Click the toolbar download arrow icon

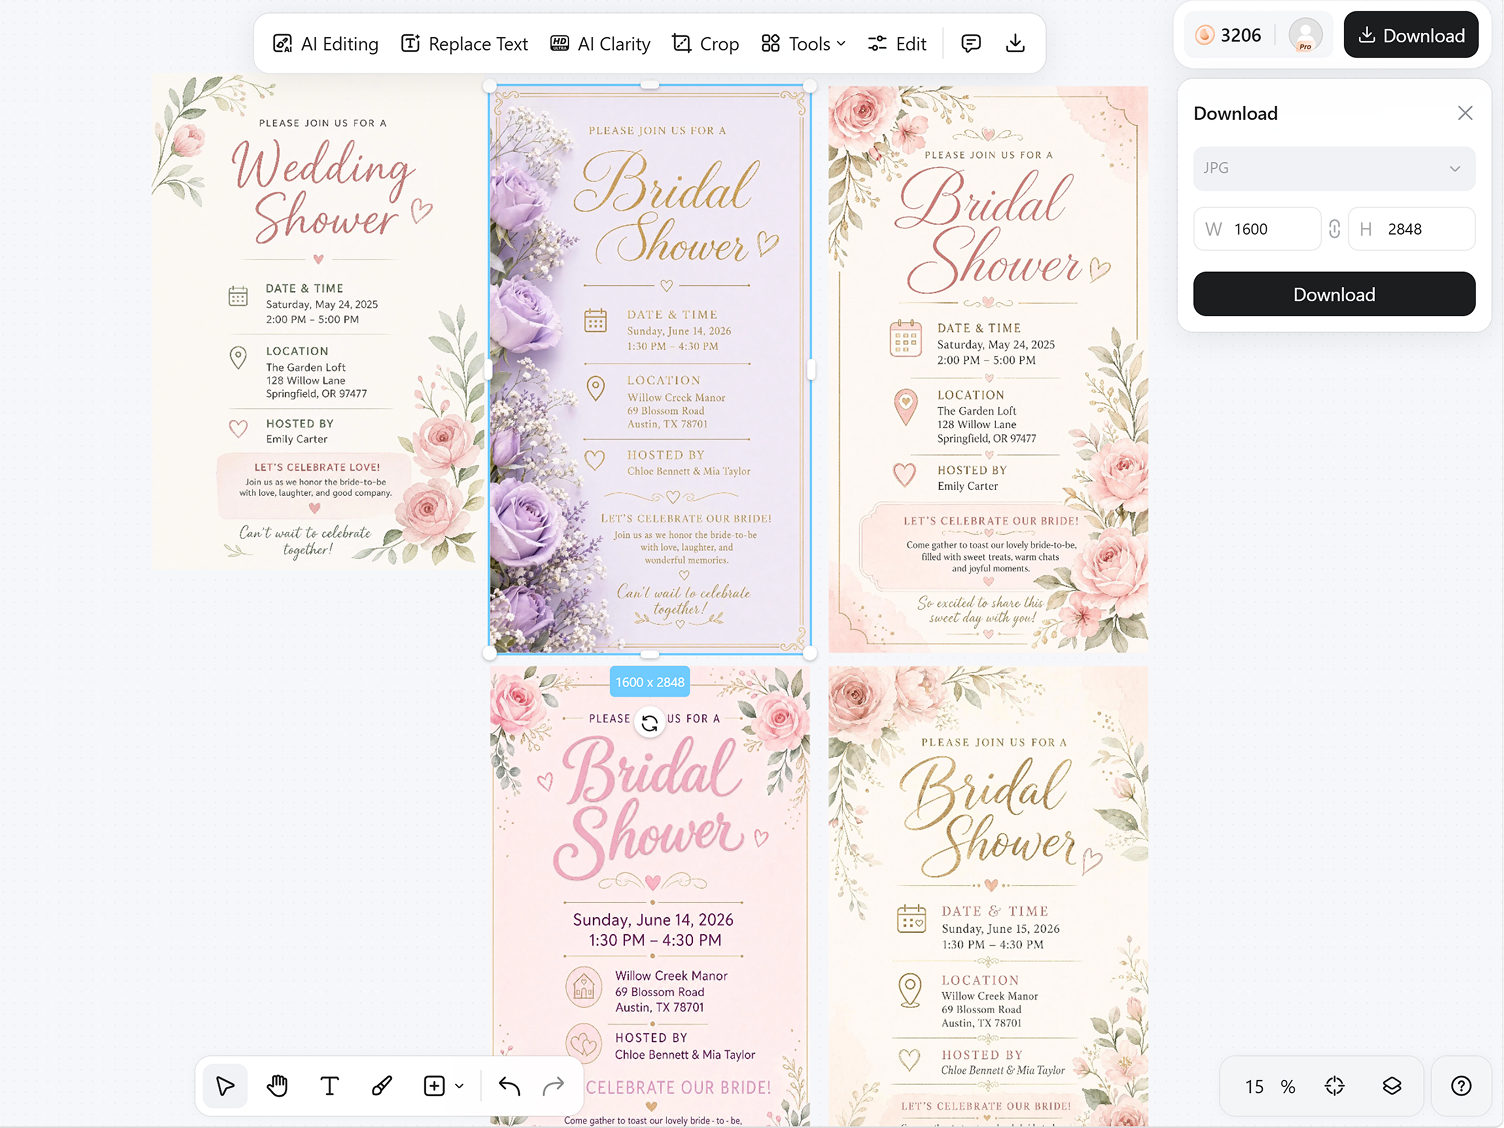pyautogui.click(x=1015, y=44)
